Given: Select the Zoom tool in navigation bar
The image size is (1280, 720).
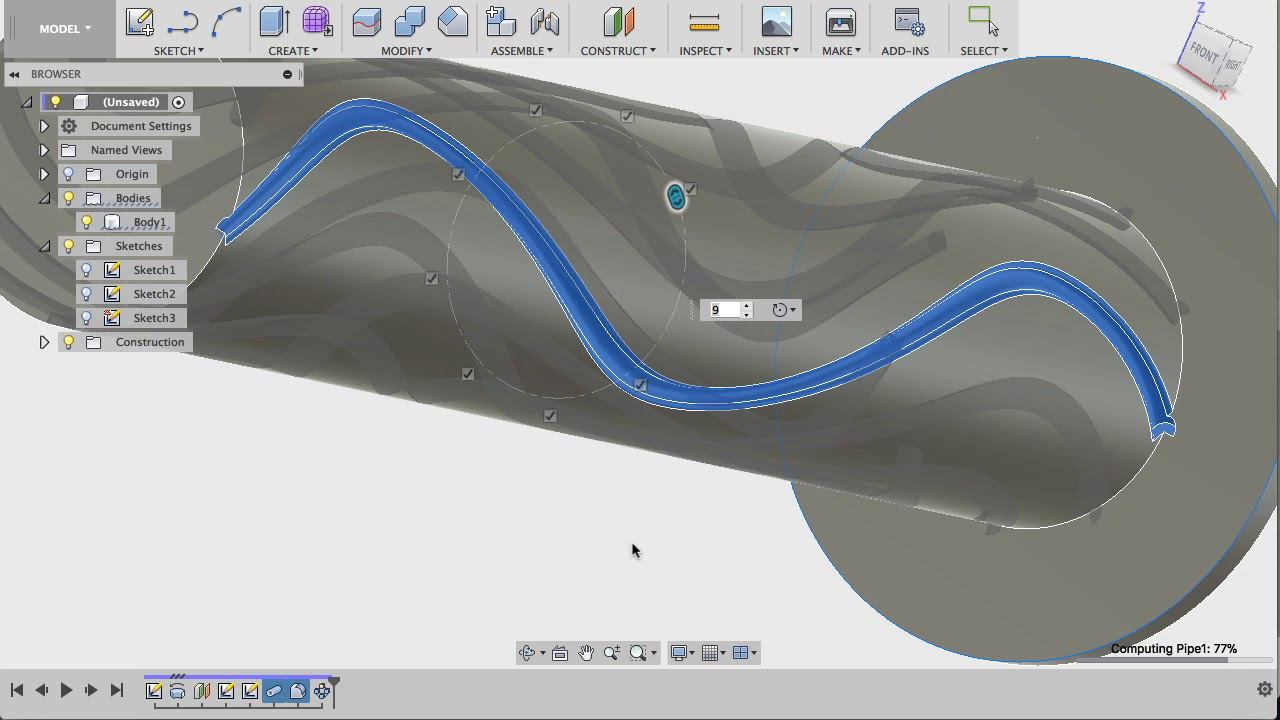Looking at the screenshot, I should click(x=612, y=653).
